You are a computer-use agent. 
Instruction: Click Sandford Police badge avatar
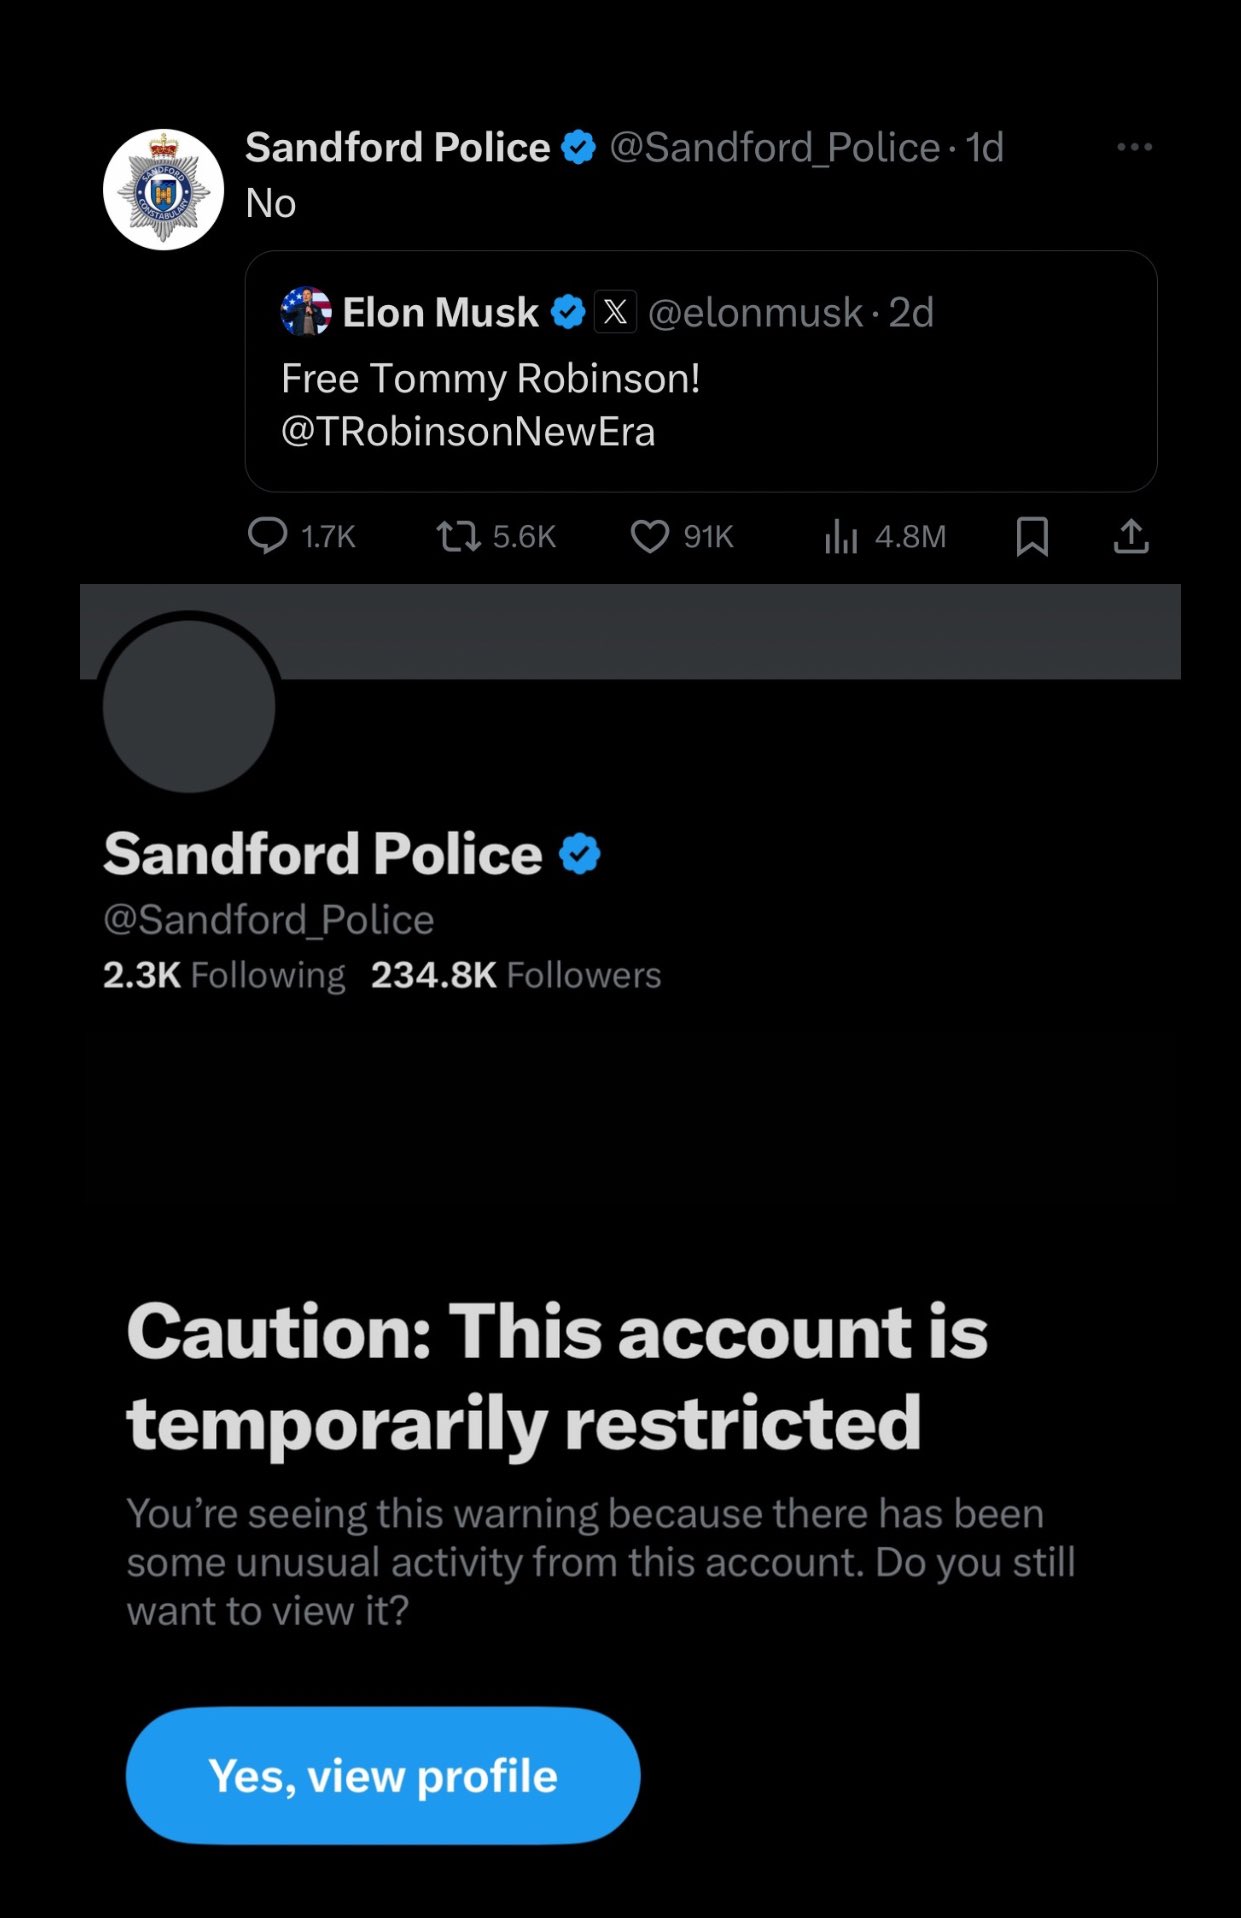coord(163,189)
